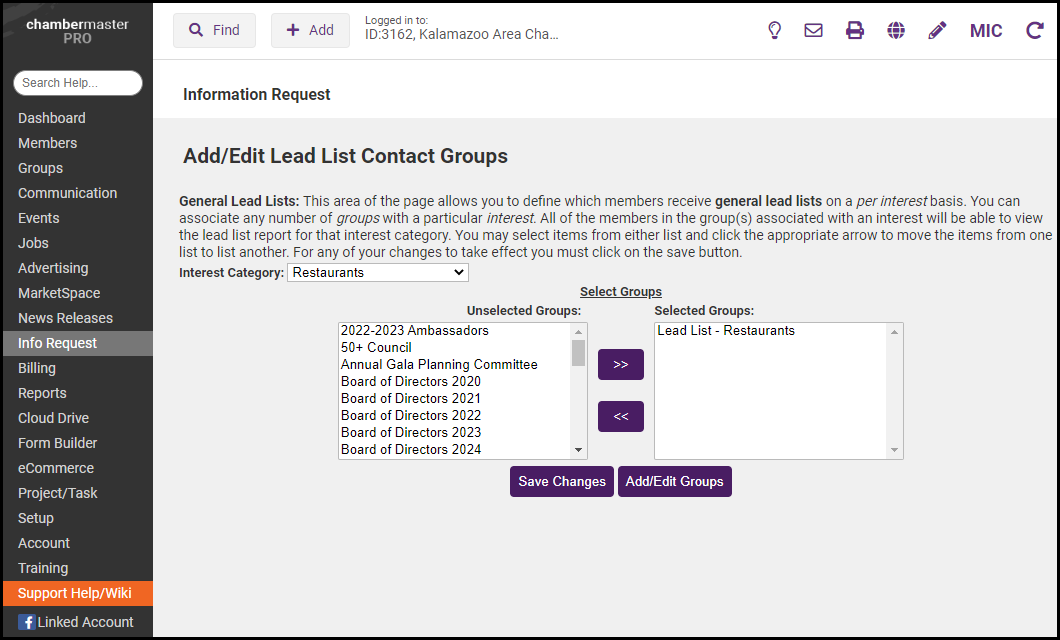The image size is (1060, 640).
Task: Click the globe icon in header
Action: pos(896,30)
